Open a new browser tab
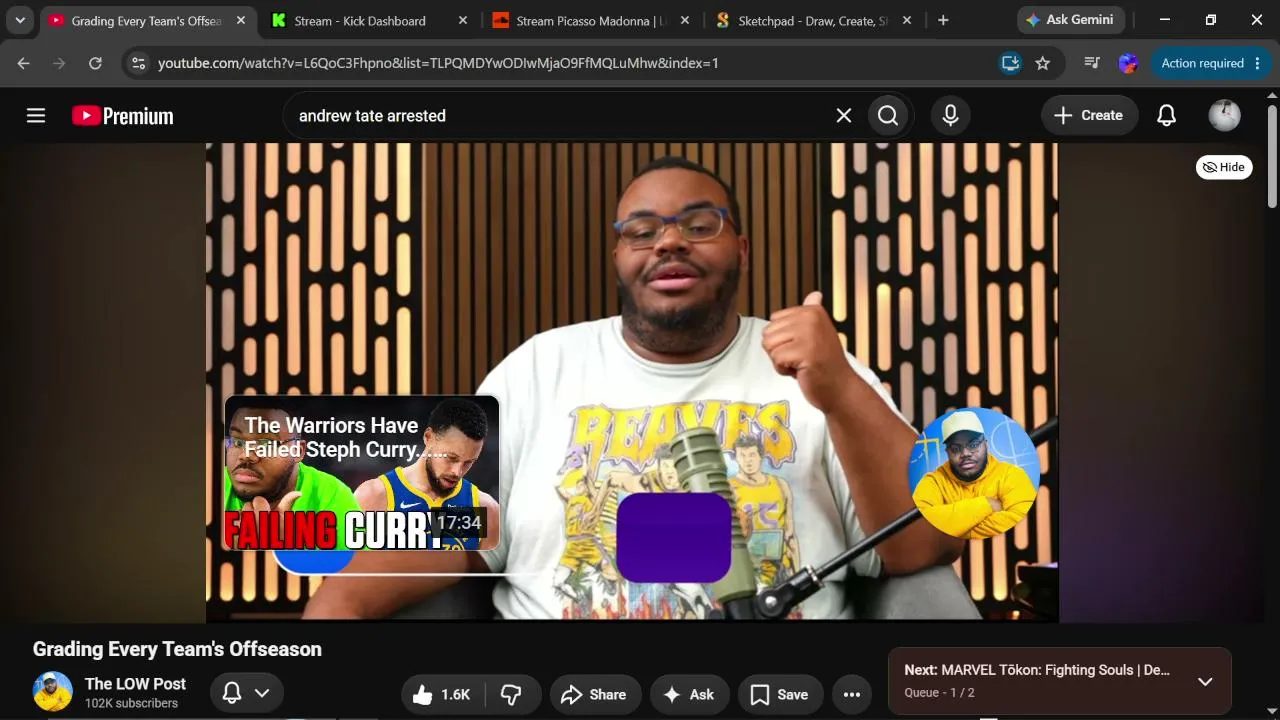The width and height of the screenshot is (1280, 720). pyautogui.click(x=943, y=20)
